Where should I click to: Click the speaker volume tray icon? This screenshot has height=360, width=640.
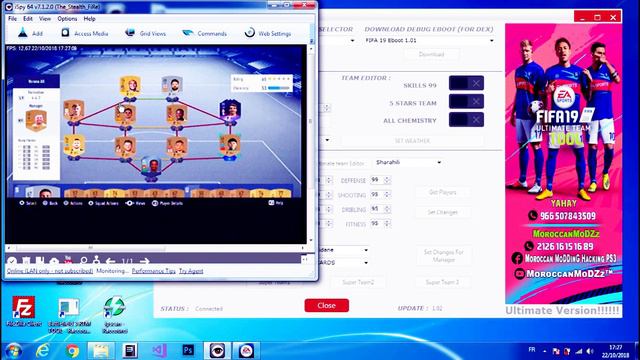point(590,351)
